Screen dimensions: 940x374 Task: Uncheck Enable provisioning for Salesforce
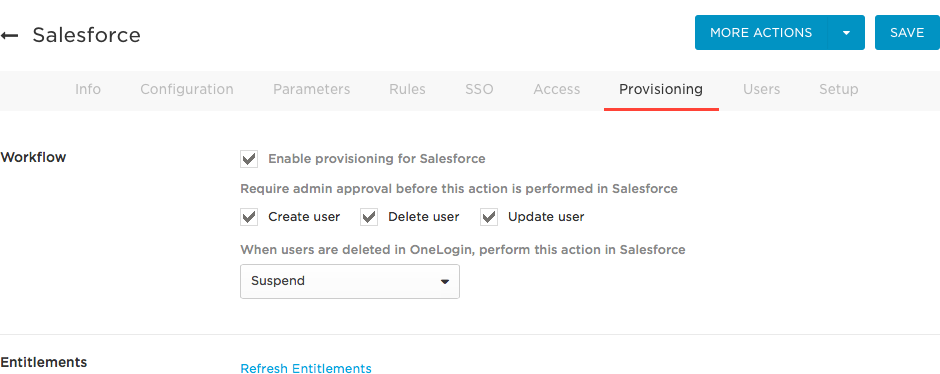point(249,159)
